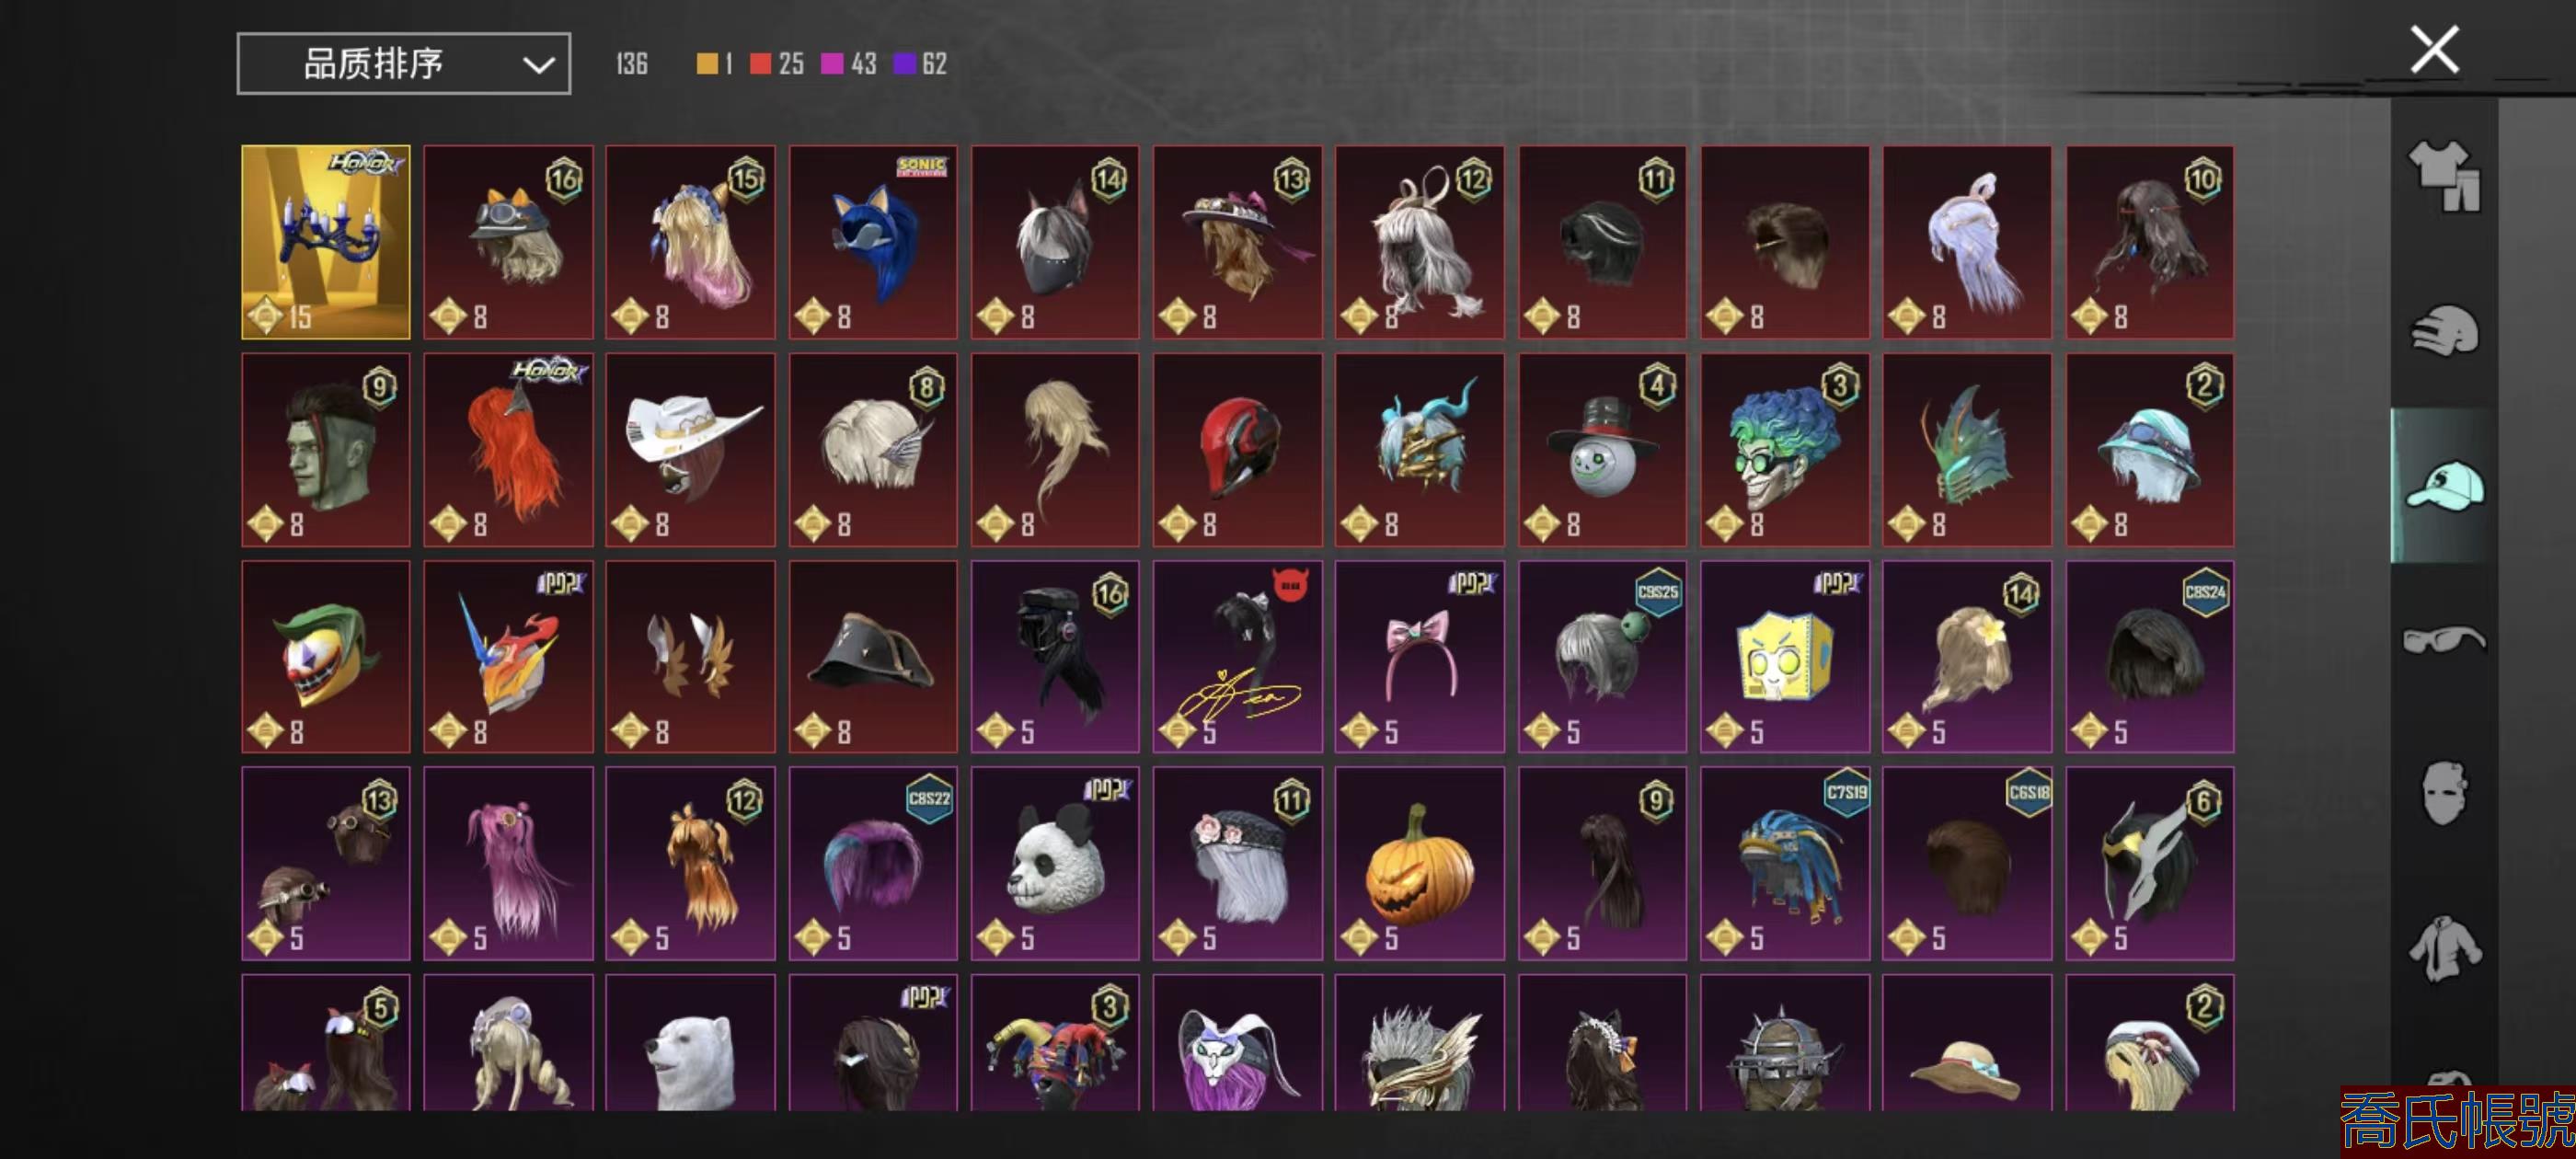
Task: Filter by the pink quality swatch
Action: click(831, 64)
